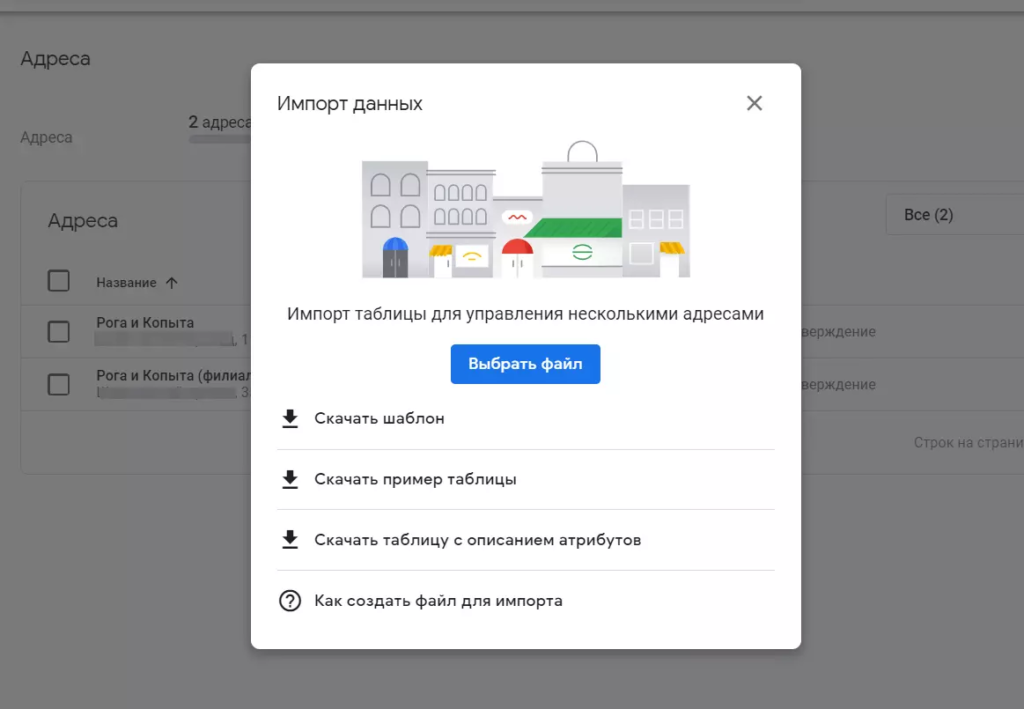
Task: Open the help icon near Как создать файл для импорта
Action: [x=290, y=600]
